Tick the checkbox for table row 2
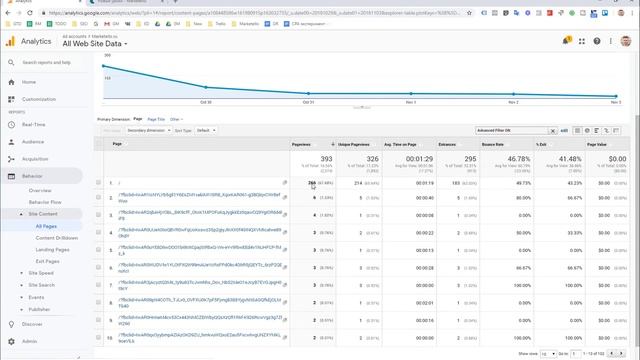 click(x=98, y=197)
